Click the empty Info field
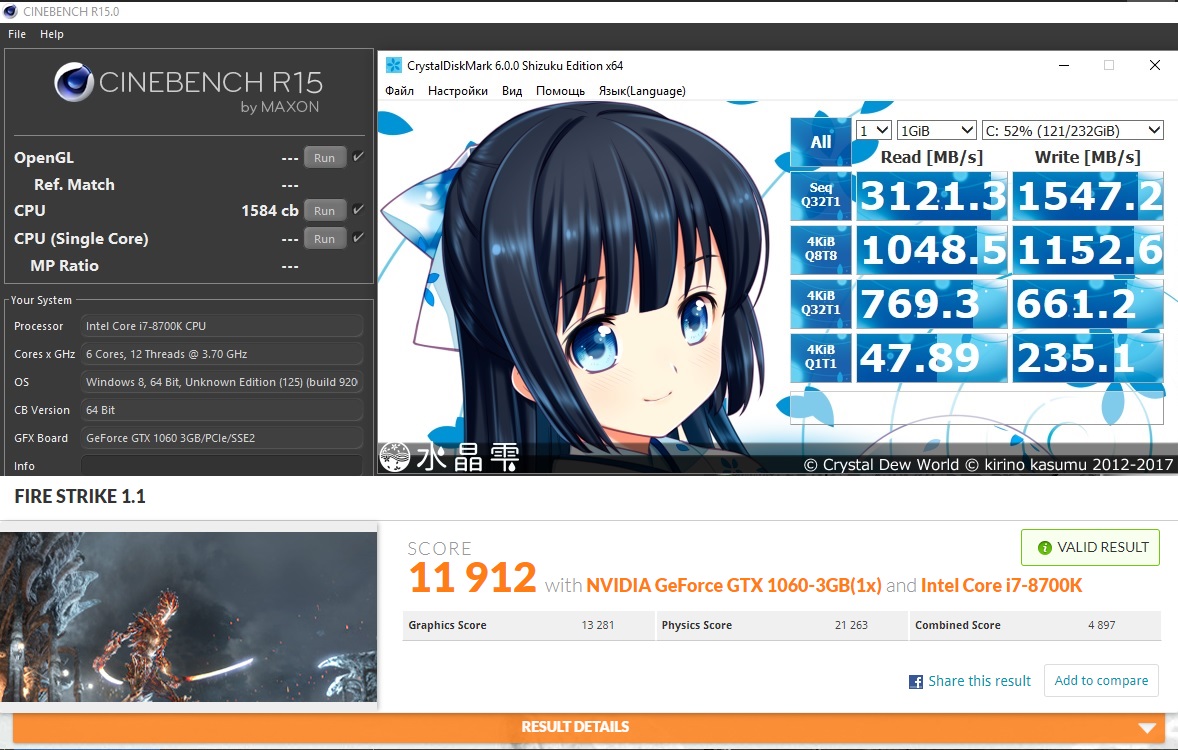This screenshot has height=750, width=1178. (222, 465)
